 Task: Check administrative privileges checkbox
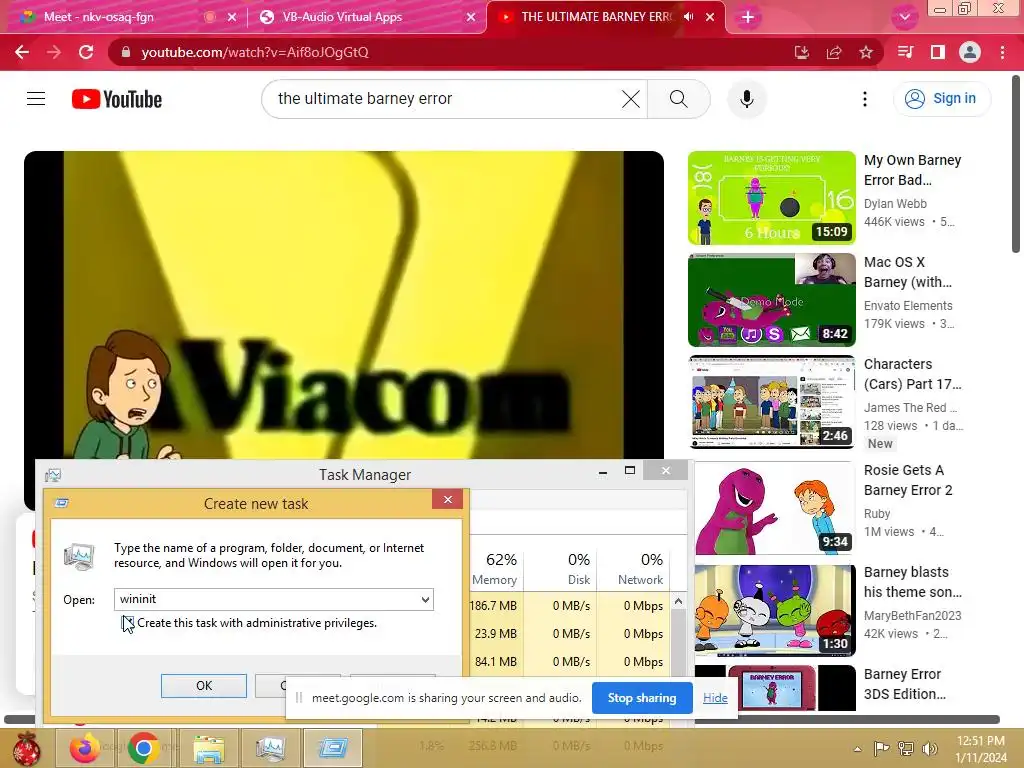tap(128, 623)
